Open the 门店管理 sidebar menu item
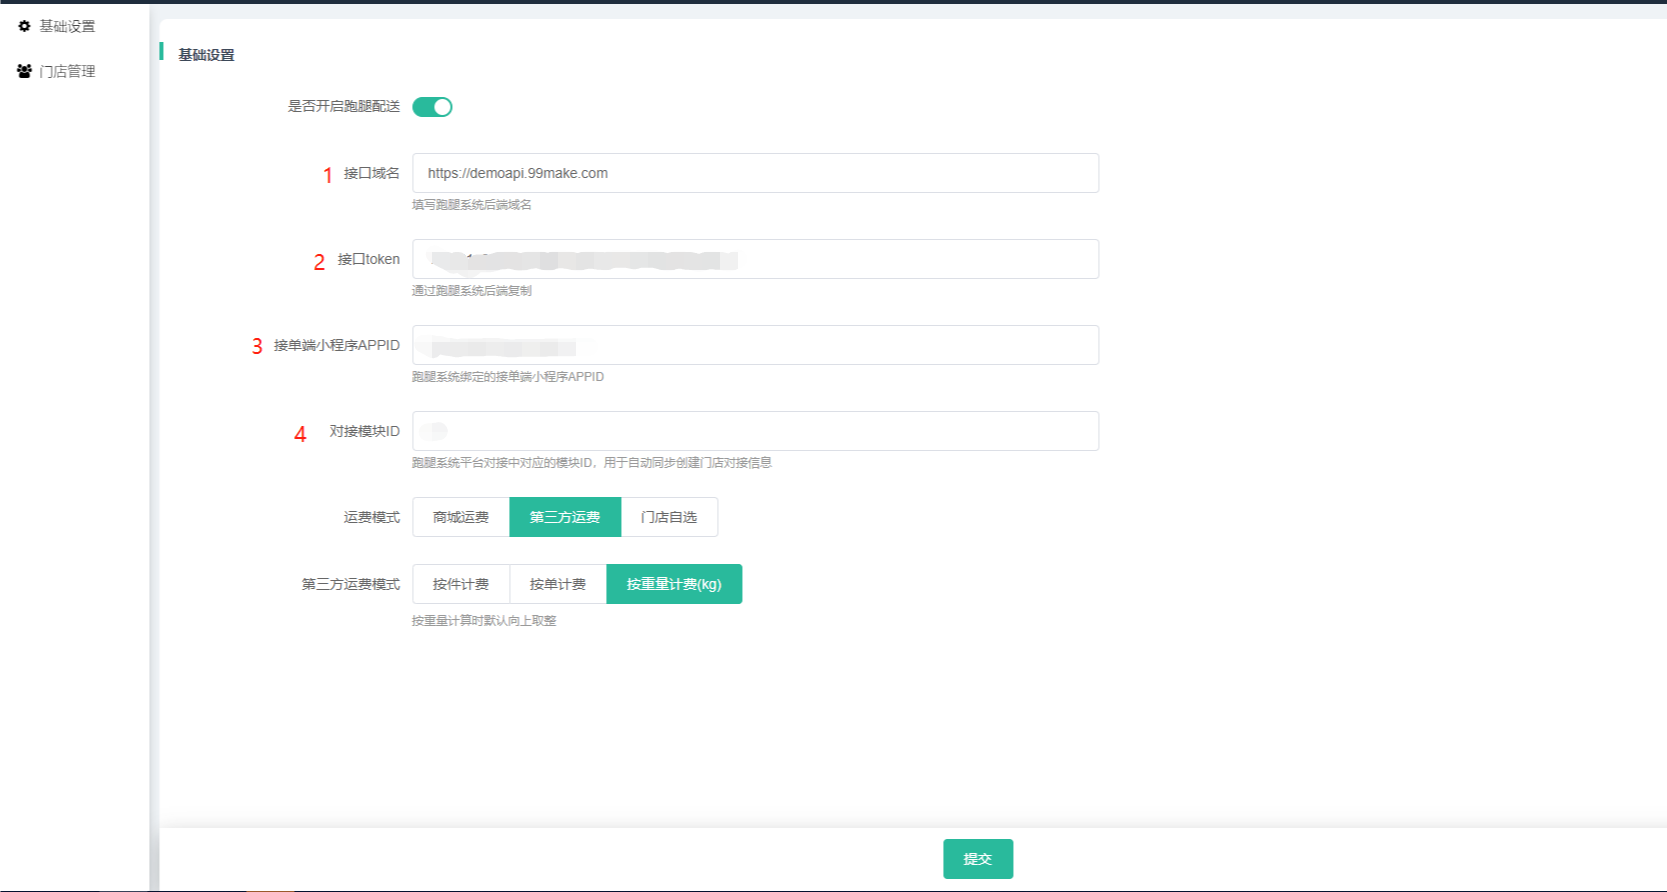The width and height of the screenshot is (1667, 892). pos(67,71)
